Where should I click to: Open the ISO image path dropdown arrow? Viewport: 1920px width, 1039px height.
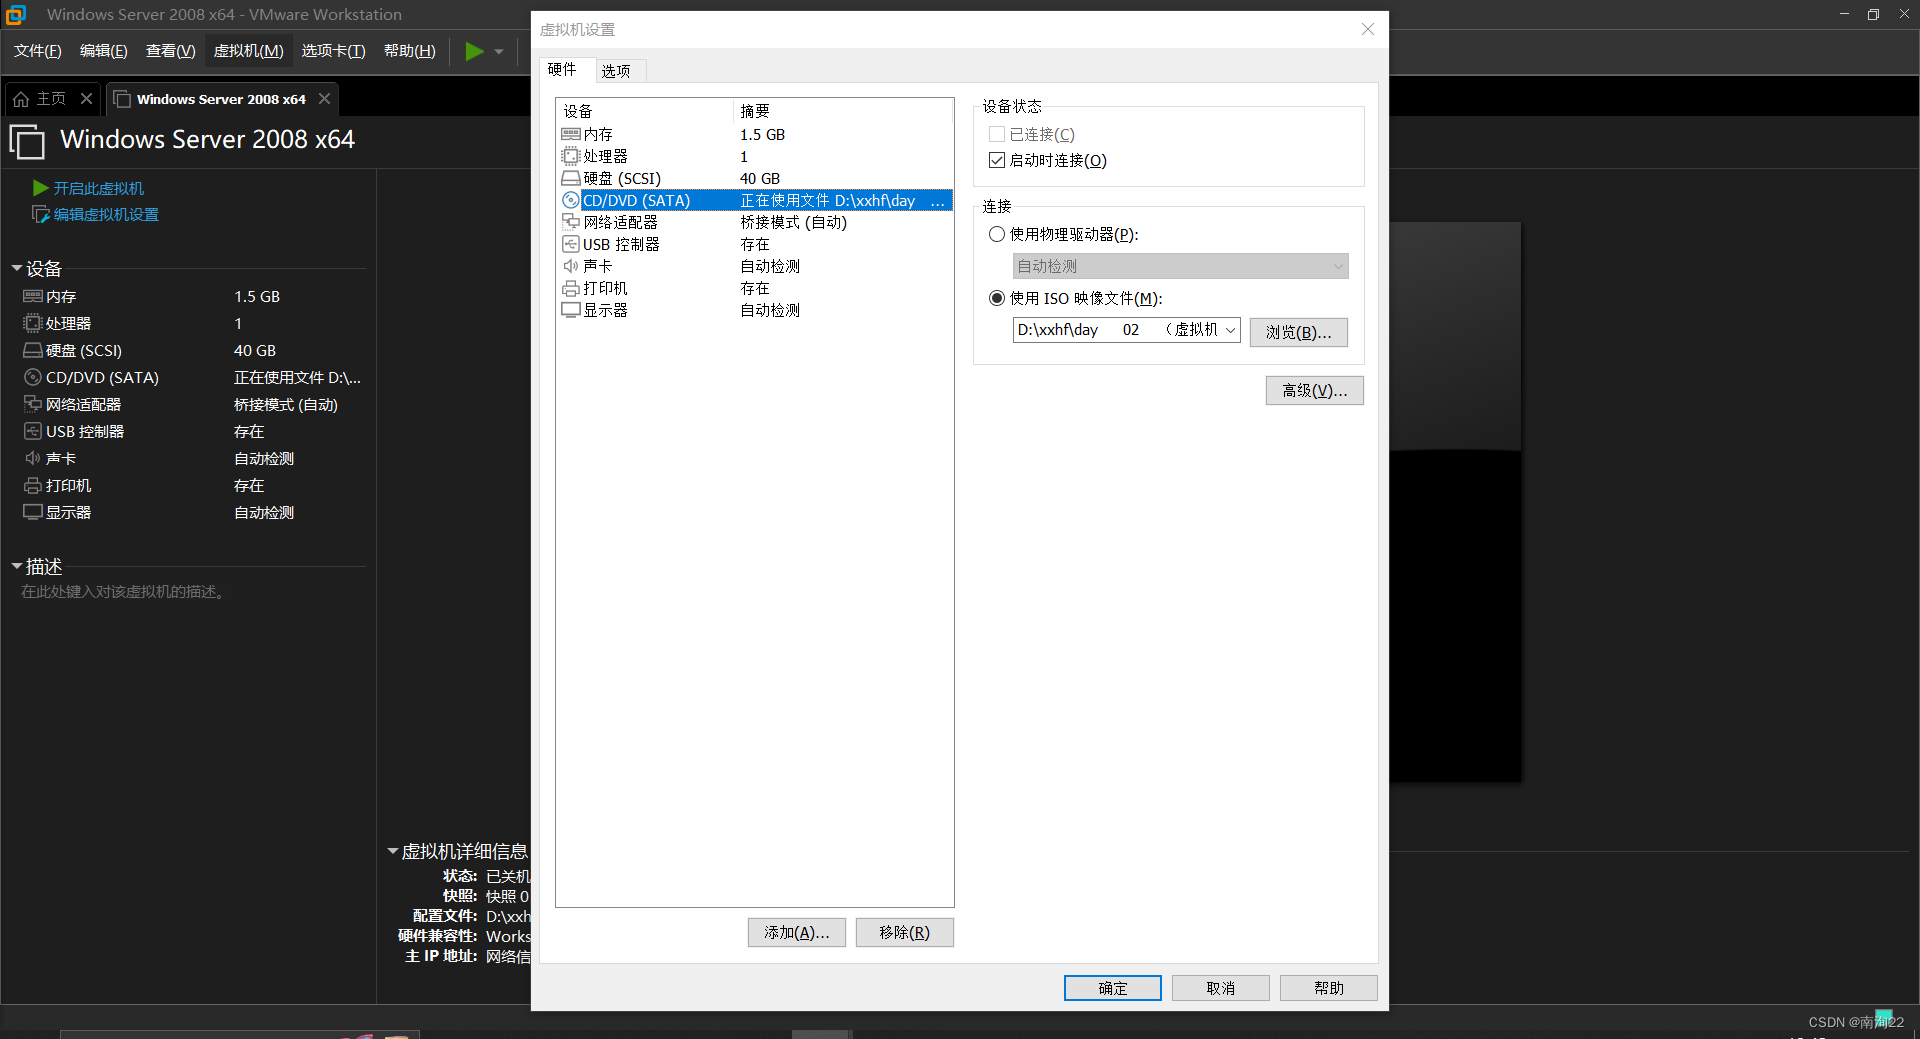(x=1230, y=330)
